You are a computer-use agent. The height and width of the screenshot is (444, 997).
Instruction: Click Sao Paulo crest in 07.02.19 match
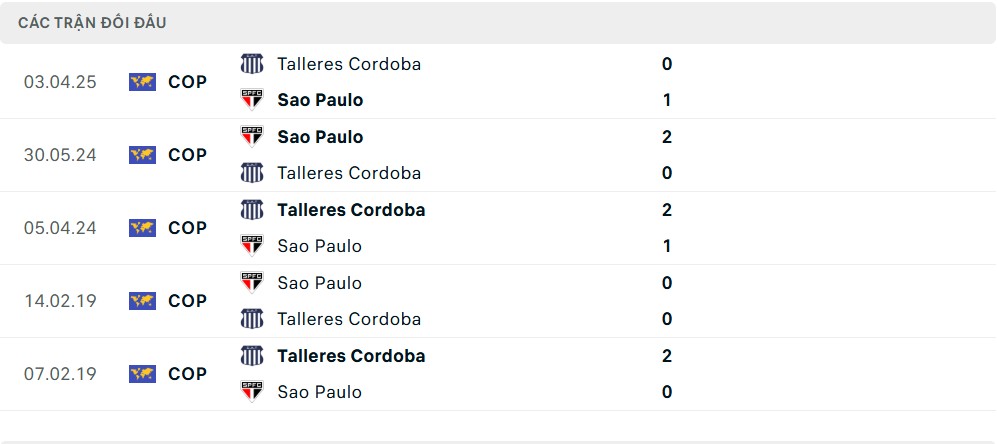pos(252,392)
